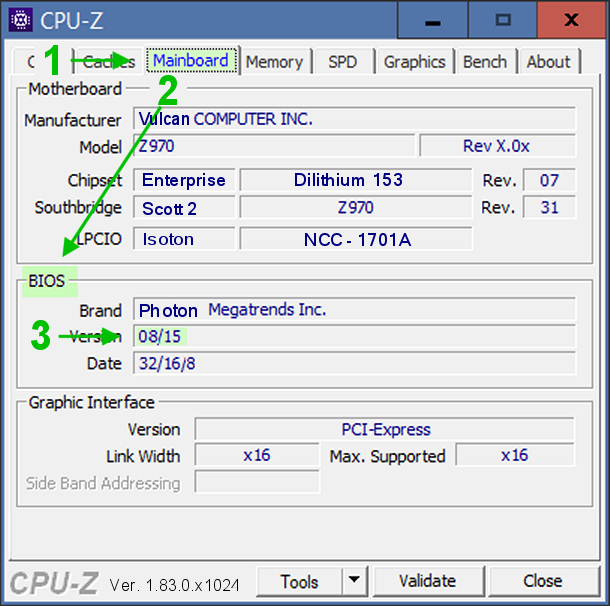Click the LPCIO vendor Isoton

(184, 238)
